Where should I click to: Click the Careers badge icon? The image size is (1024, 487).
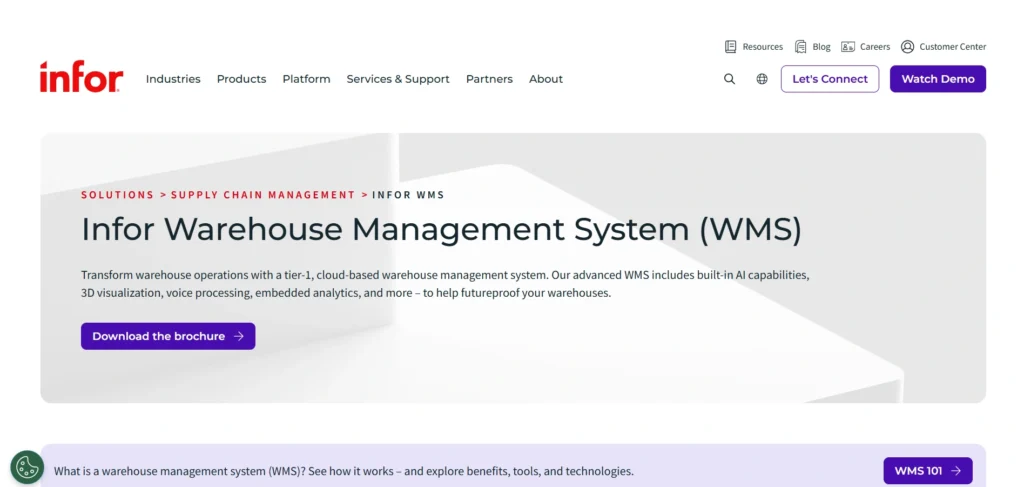(848, 46)
